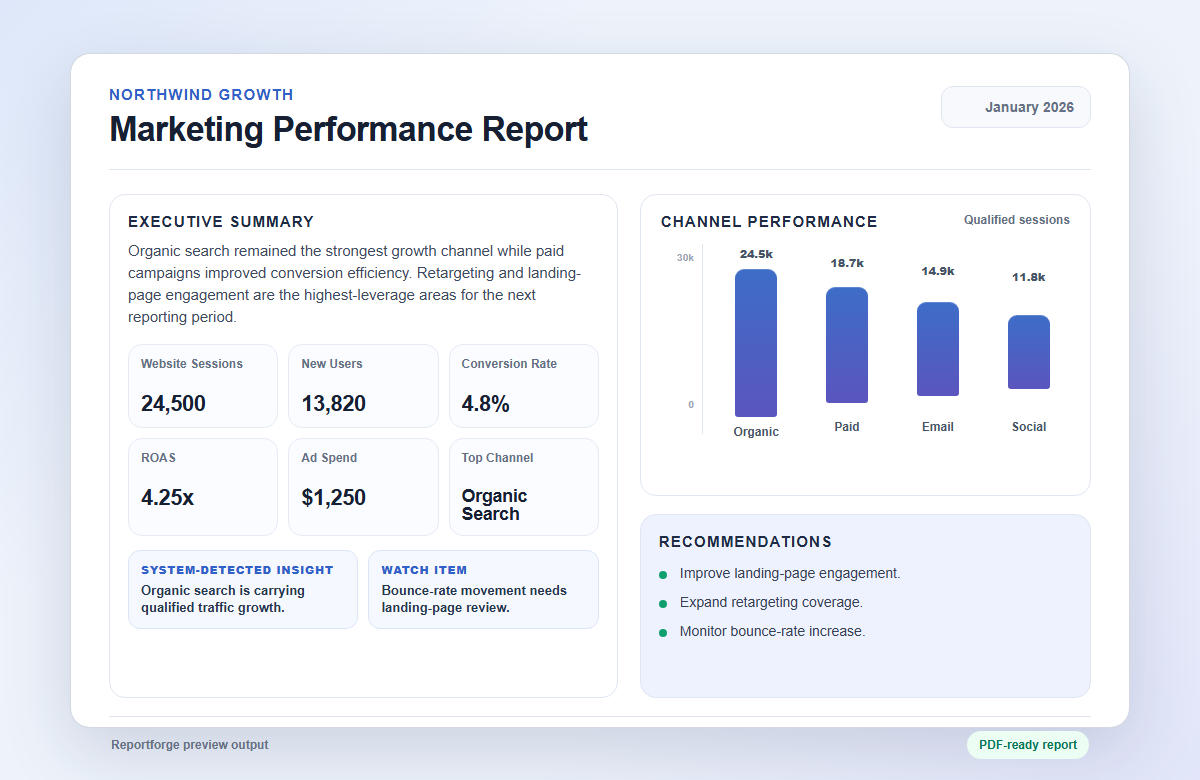Click 'Organic search is carrying qualified traffic' text
This screenshot has width=1200, height=780.
click(x=223, y=599)
